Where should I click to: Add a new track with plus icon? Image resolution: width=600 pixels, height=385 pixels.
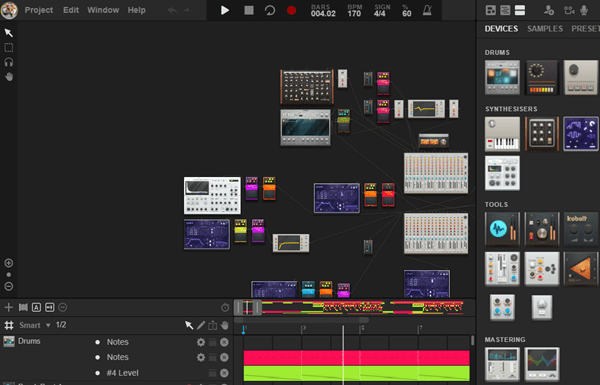[x=8, y=307]
